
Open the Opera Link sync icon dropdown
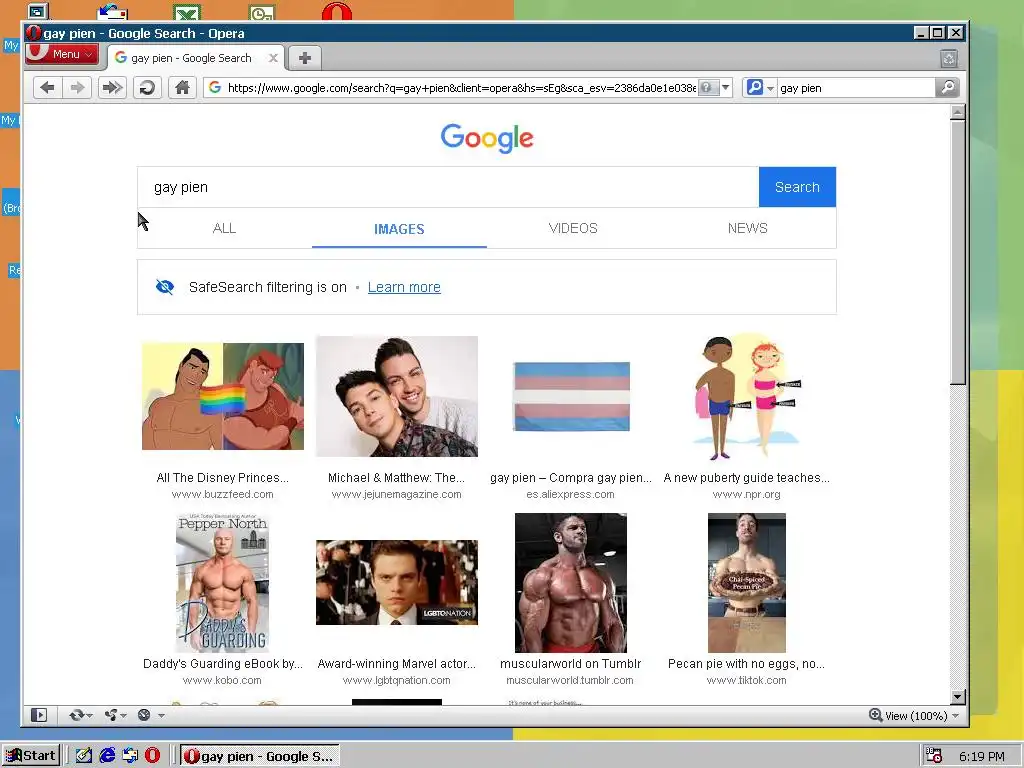pos(80,715)
